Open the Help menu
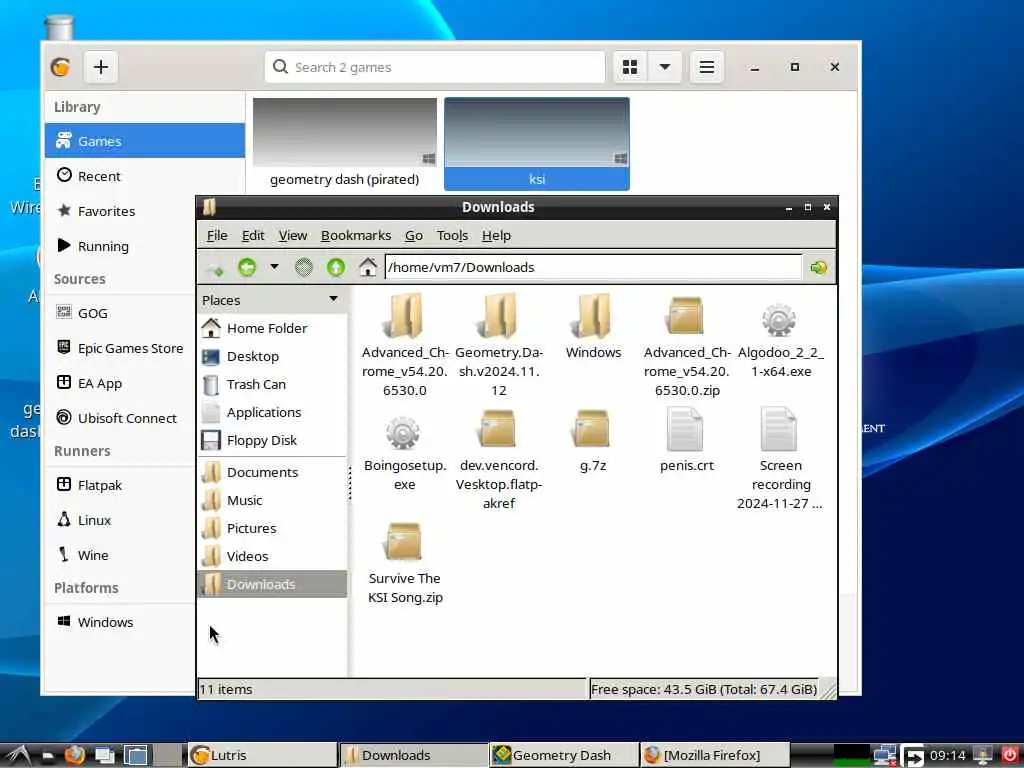This screenshot has width=1024, height=768. pyautogui.click(x=496, y=235)
